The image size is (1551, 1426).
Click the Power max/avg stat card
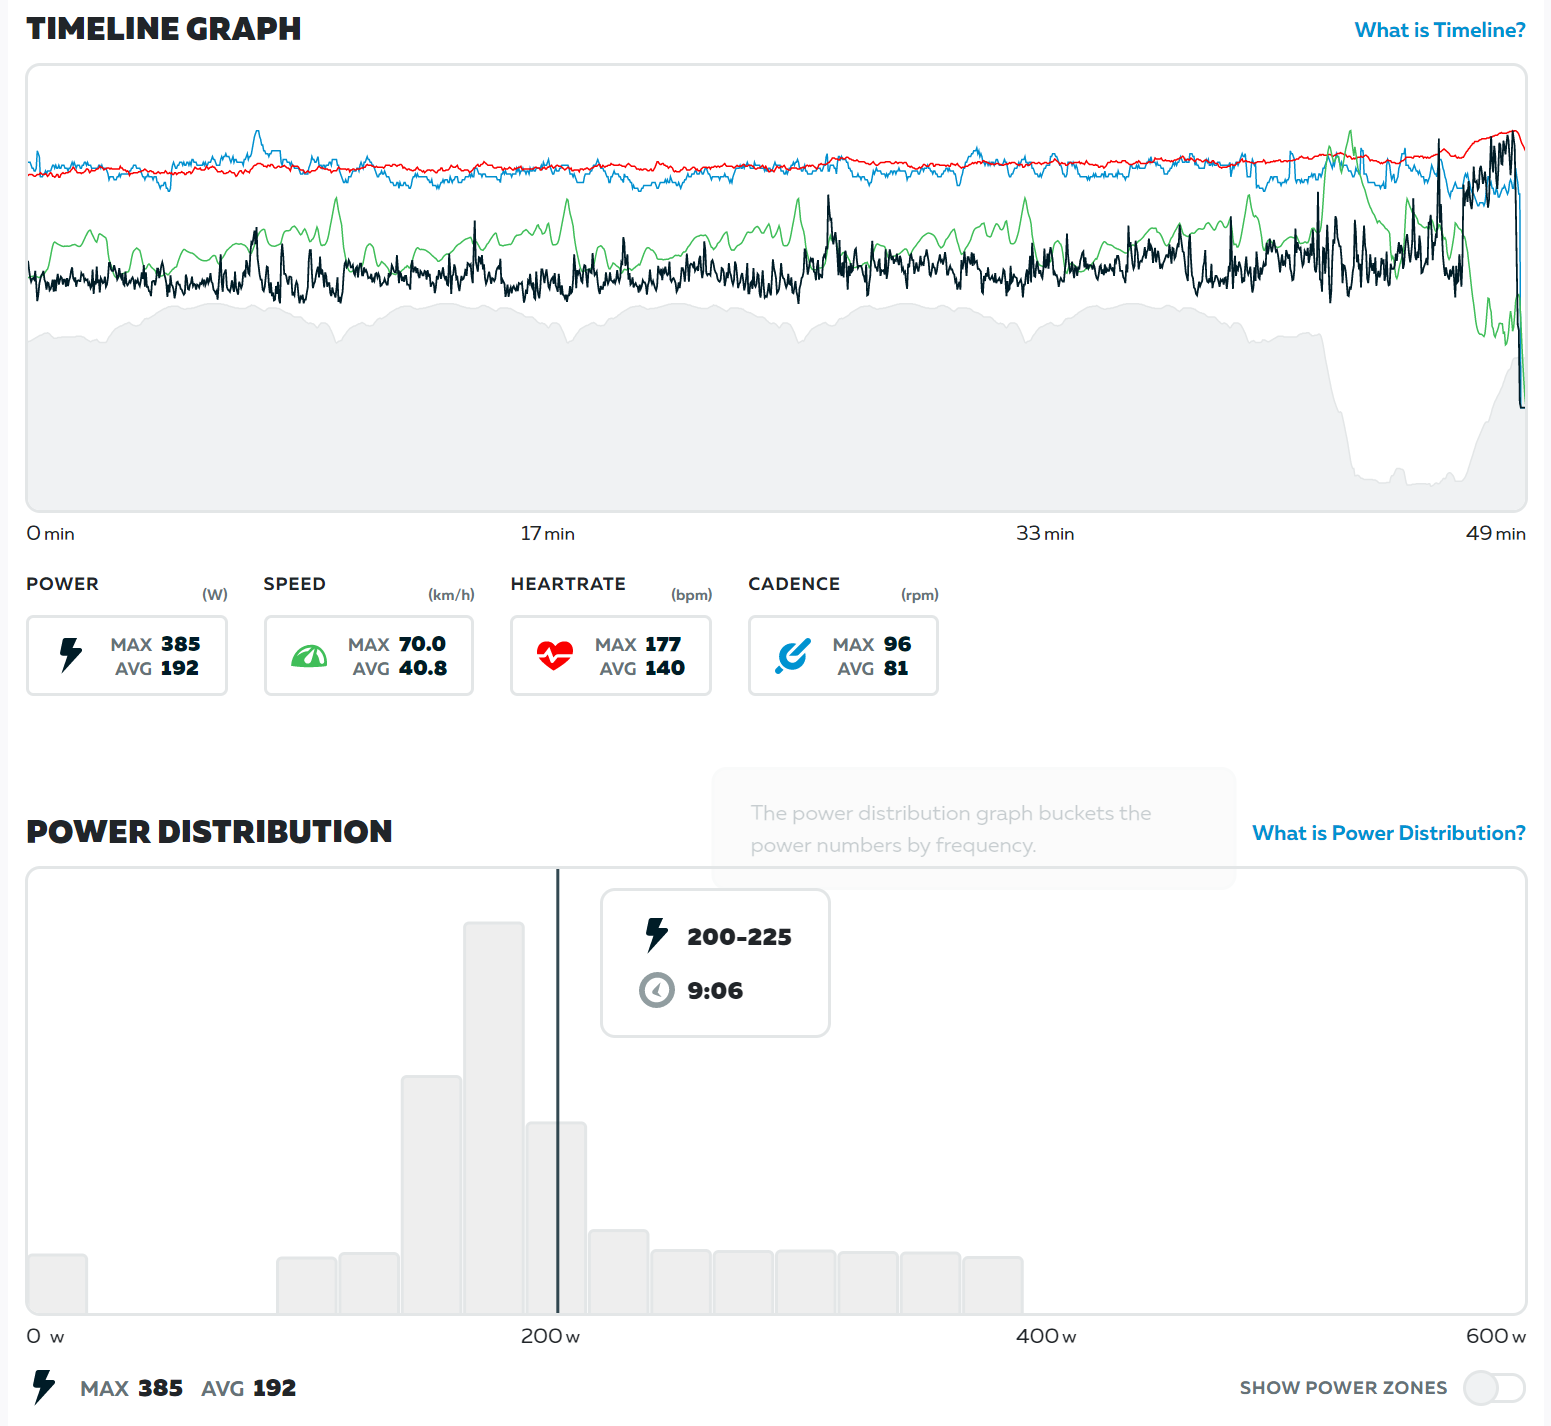pos(127,655)
